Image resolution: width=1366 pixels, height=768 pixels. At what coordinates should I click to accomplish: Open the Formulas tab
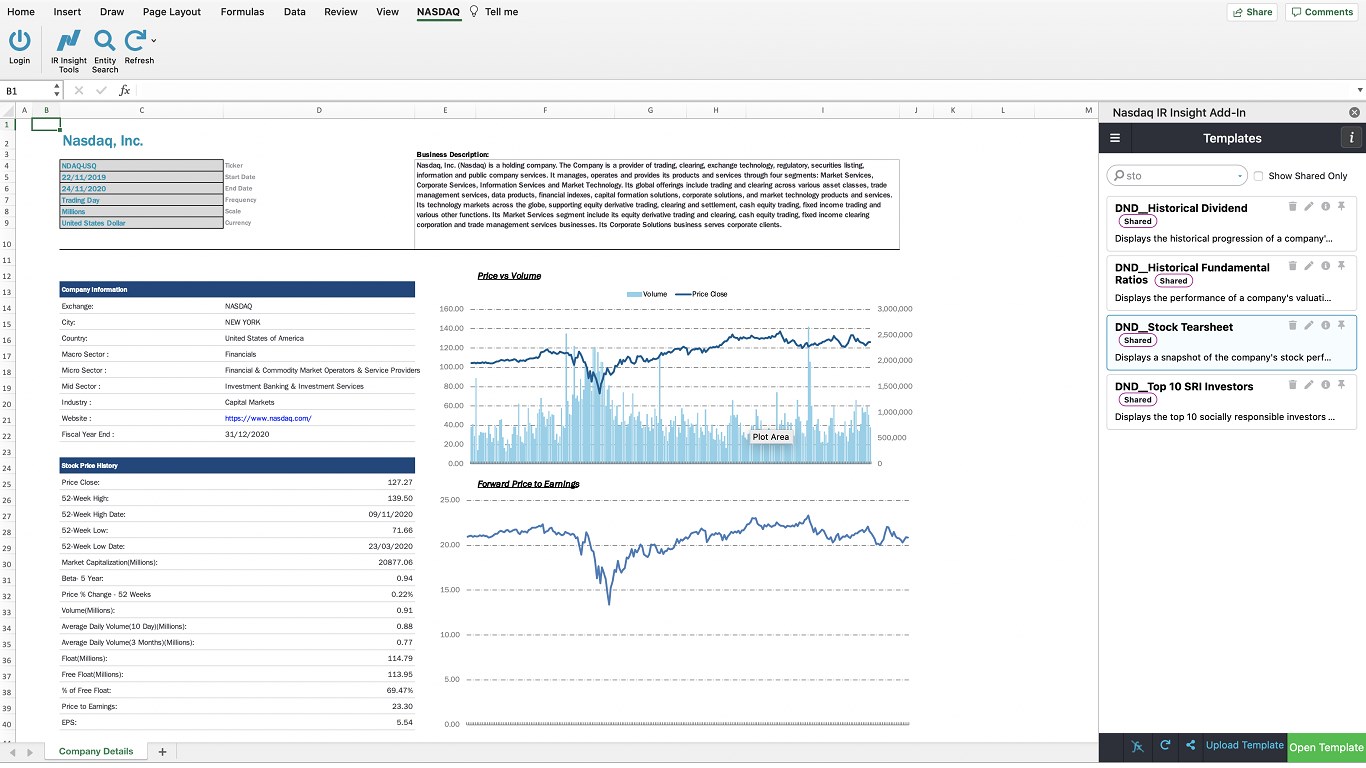point(242,12)
